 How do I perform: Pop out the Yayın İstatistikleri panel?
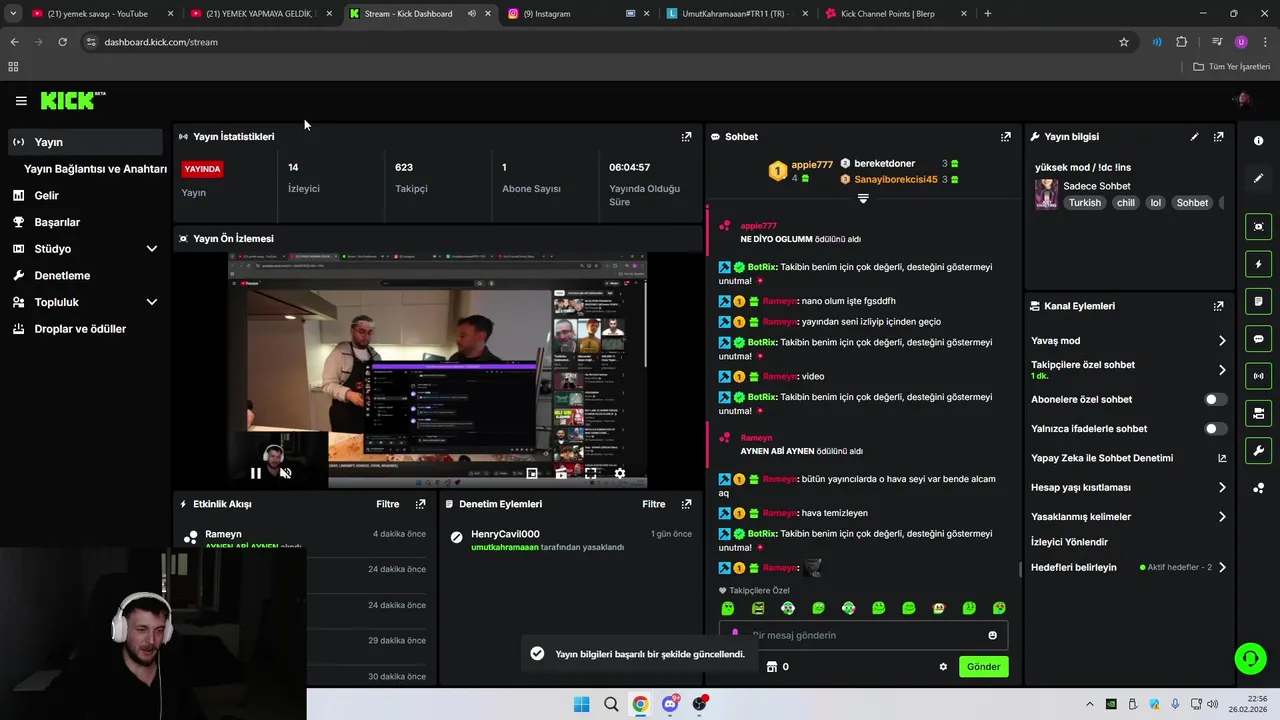tap(686, 137)
